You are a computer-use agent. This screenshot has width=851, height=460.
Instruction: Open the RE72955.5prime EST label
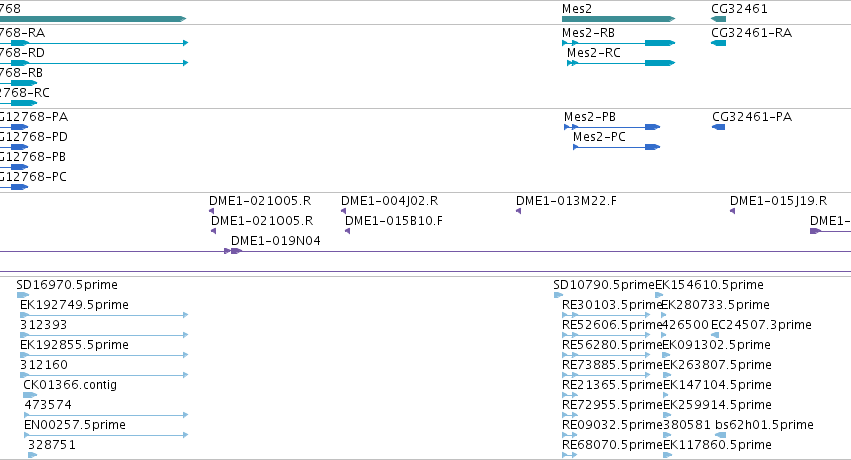tap(613, 405)
